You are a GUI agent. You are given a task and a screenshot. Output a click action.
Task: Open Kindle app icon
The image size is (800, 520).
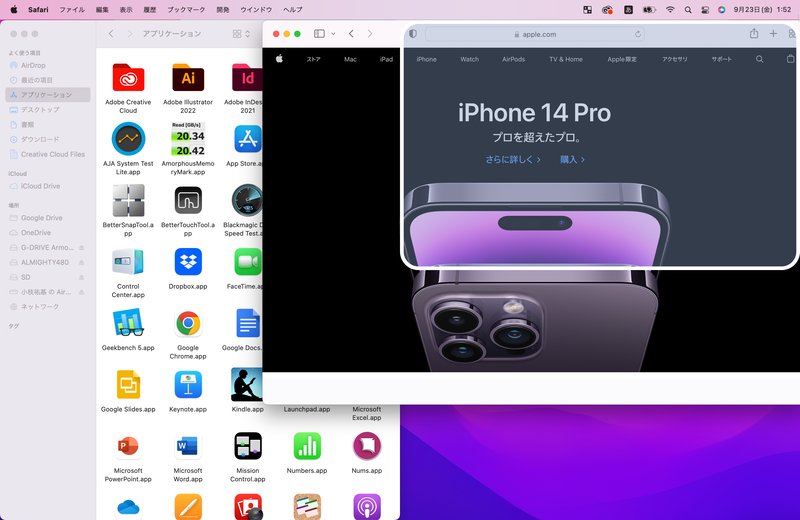[x=247, y=384]
